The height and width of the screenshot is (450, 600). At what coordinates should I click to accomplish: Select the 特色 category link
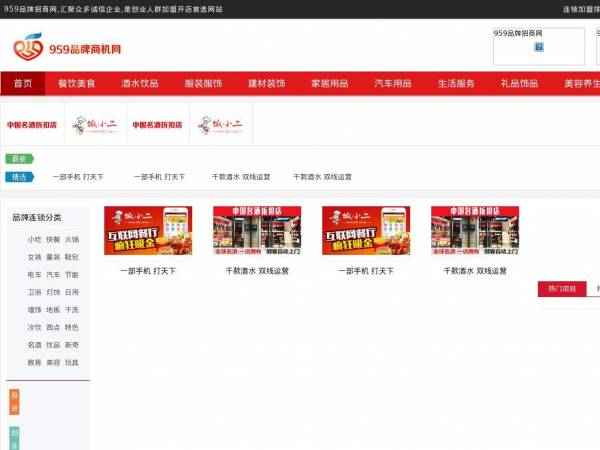pos(72,328)
